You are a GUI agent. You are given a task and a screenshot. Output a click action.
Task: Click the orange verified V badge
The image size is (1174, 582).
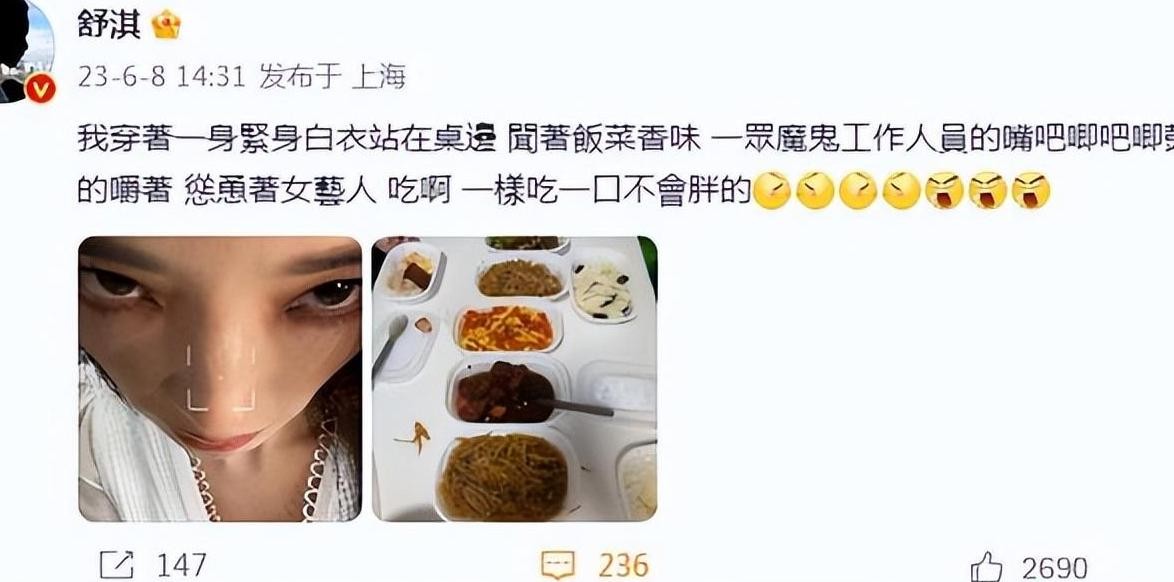click(x=40, y=91)
